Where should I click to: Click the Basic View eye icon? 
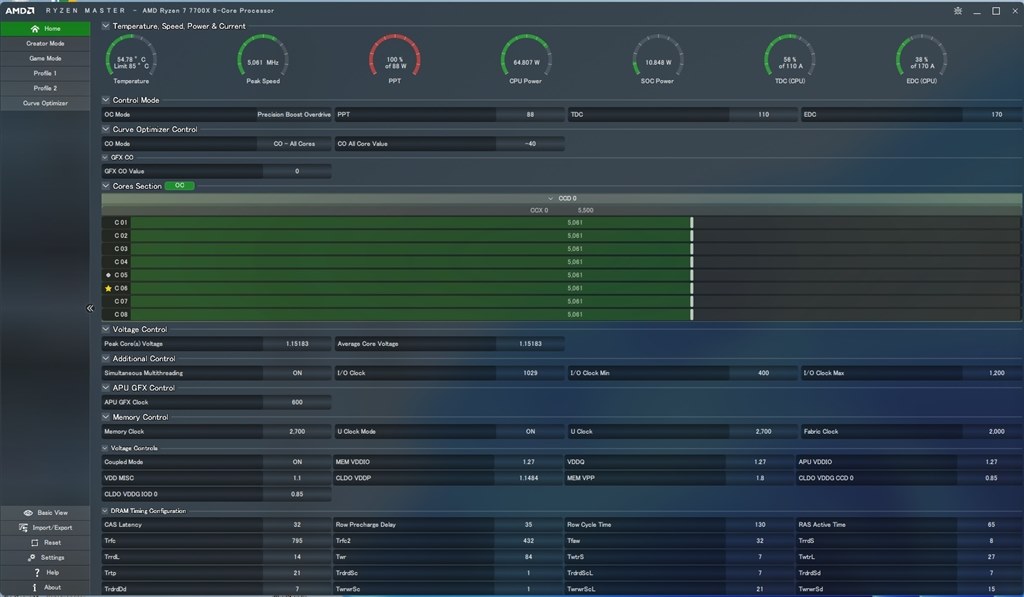tap(28, 513)
